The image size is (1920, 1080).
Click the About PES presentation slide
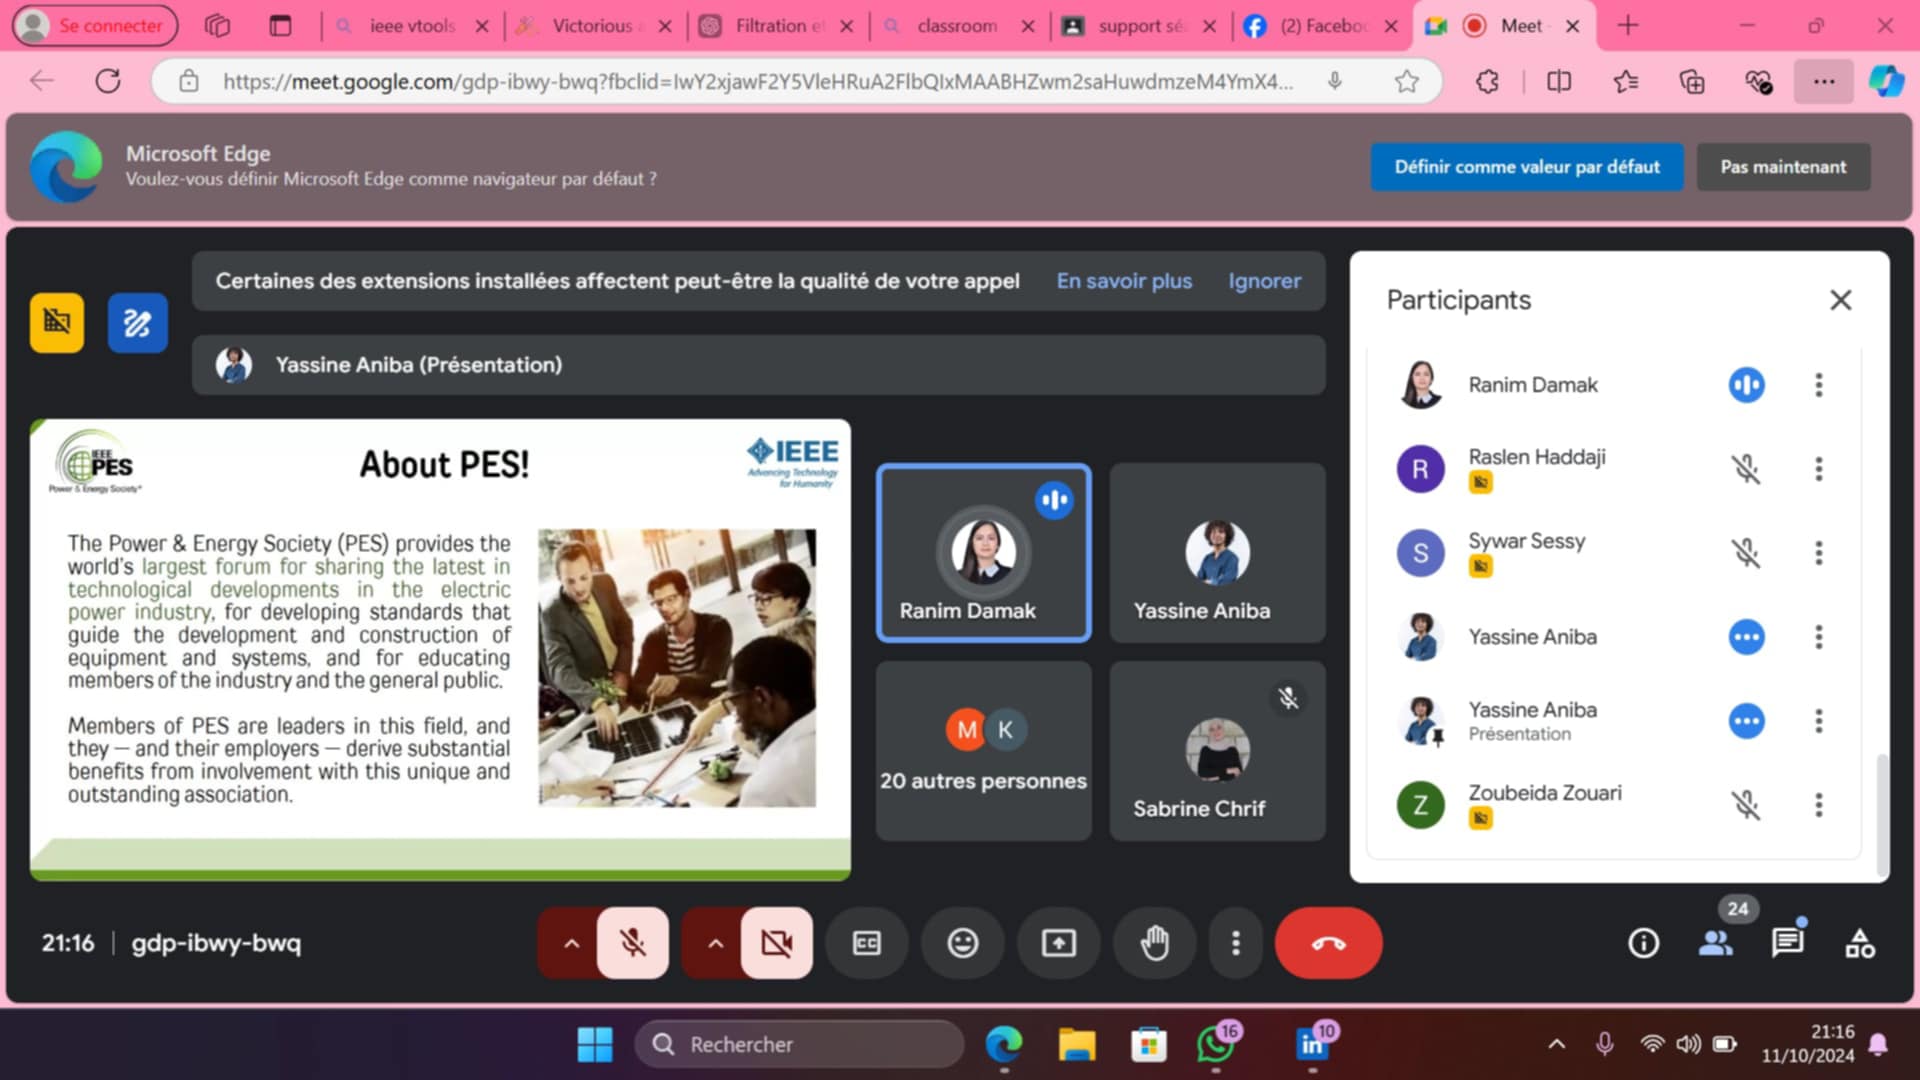(440, 650)
